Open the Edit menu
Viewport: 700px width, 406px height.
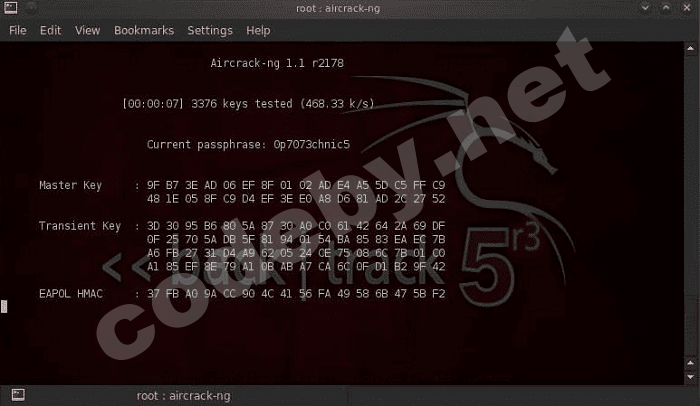click(50, 30)
